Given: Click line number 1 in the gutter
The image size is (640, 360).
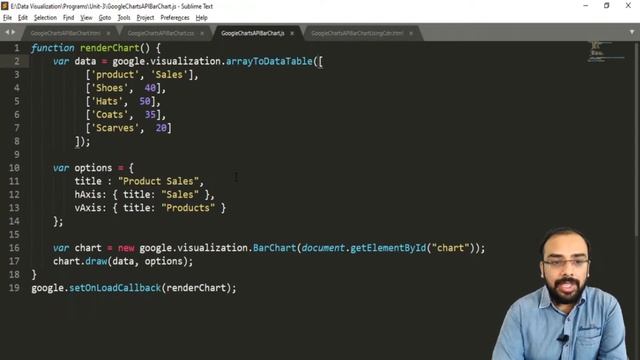Looking at the screenshot, I should 17,48.
